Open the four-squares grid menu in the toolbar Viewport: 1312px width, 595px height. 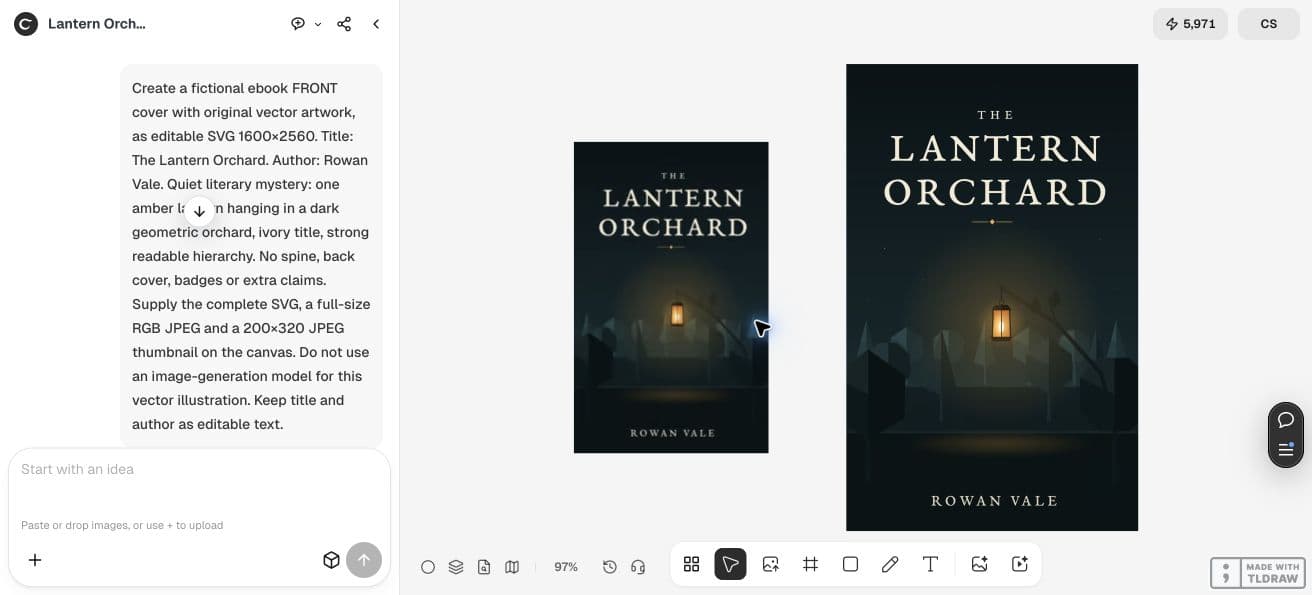pyautogui.click(x=691, y=564)
